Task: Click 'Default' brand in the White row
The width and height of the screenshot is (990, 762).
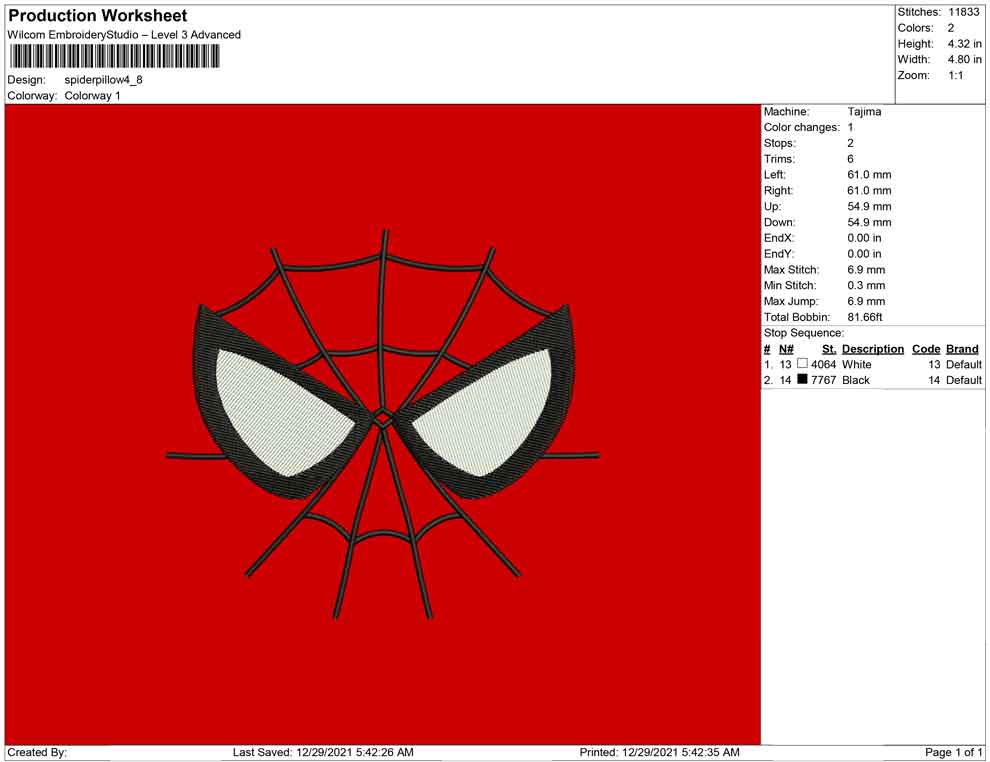Action: [963, 364]
